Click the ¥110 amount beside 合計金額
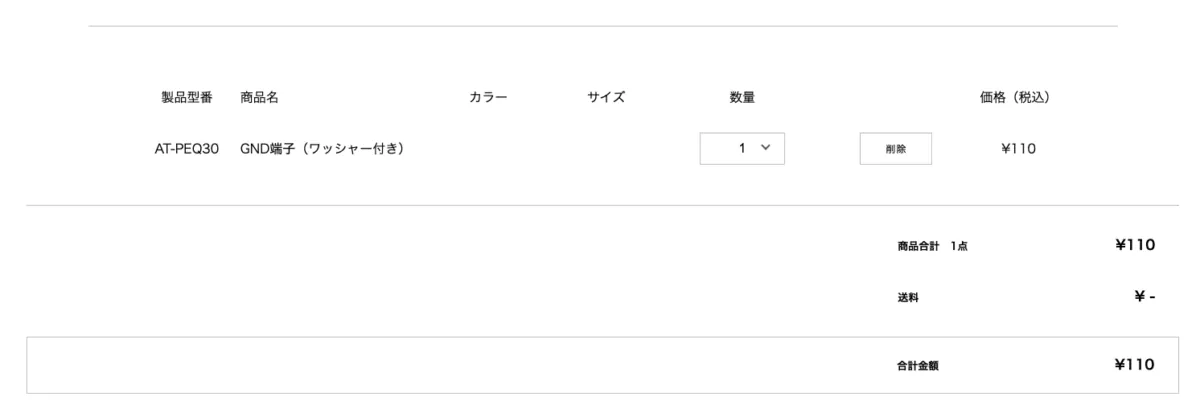The image size is (1200, 409). 1136,365
